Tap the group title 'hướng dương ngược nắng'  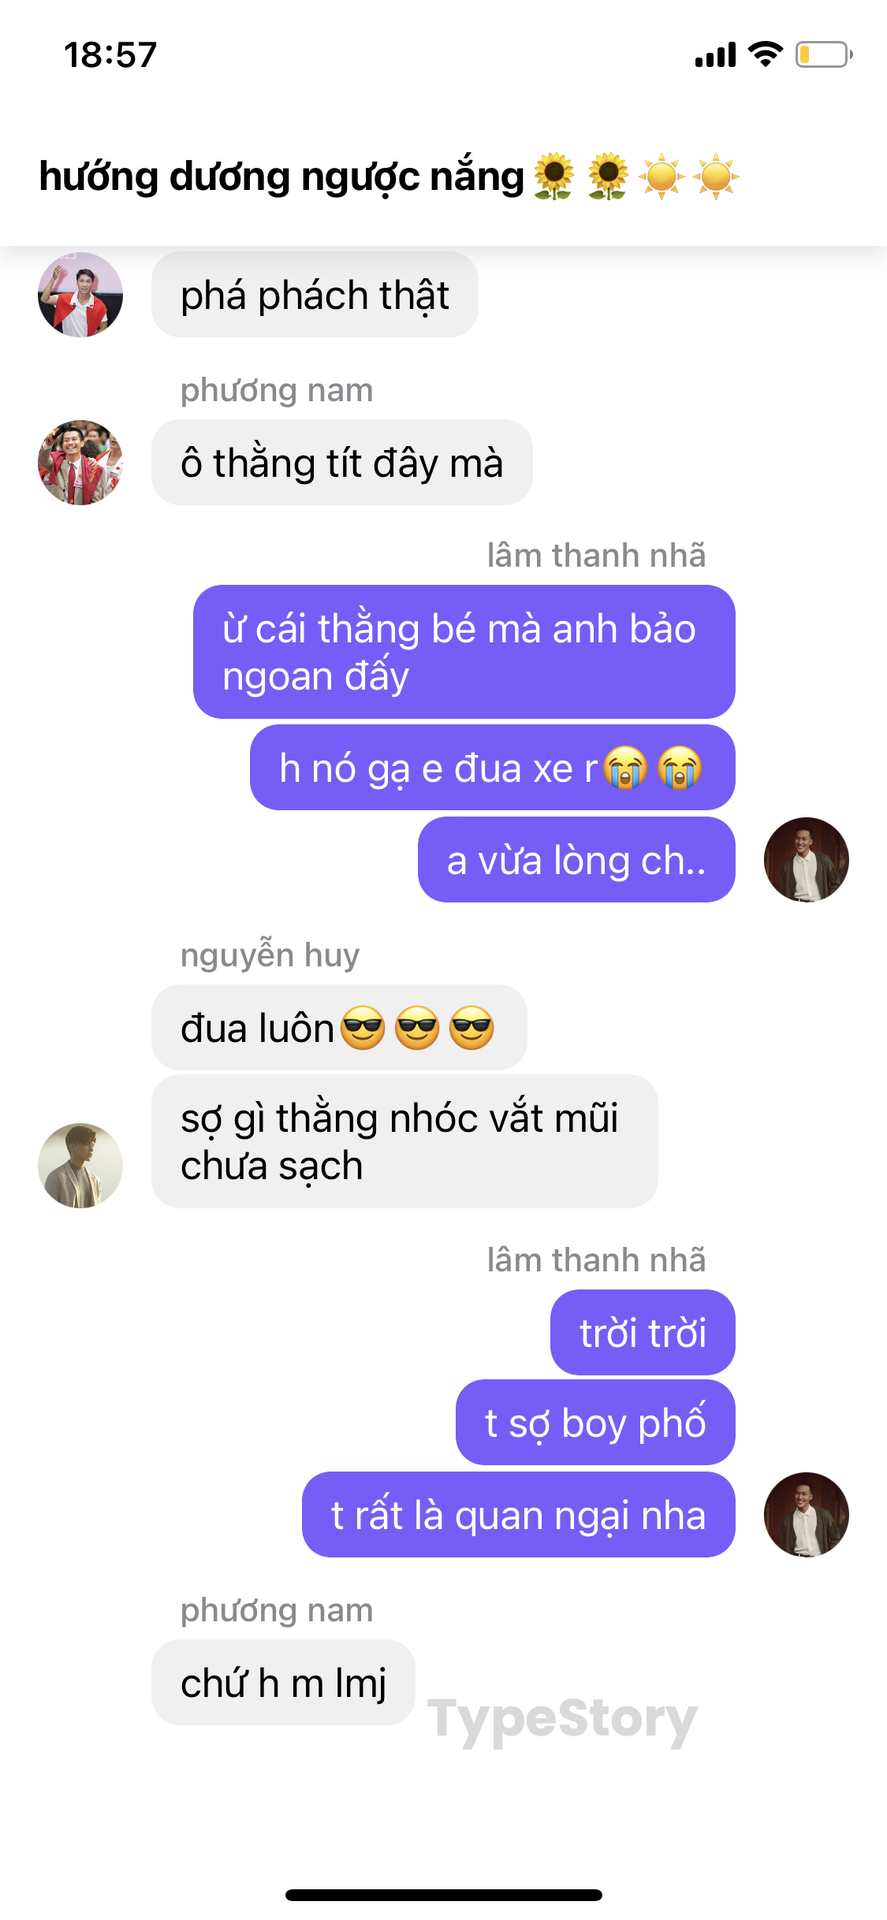(281, 177)
